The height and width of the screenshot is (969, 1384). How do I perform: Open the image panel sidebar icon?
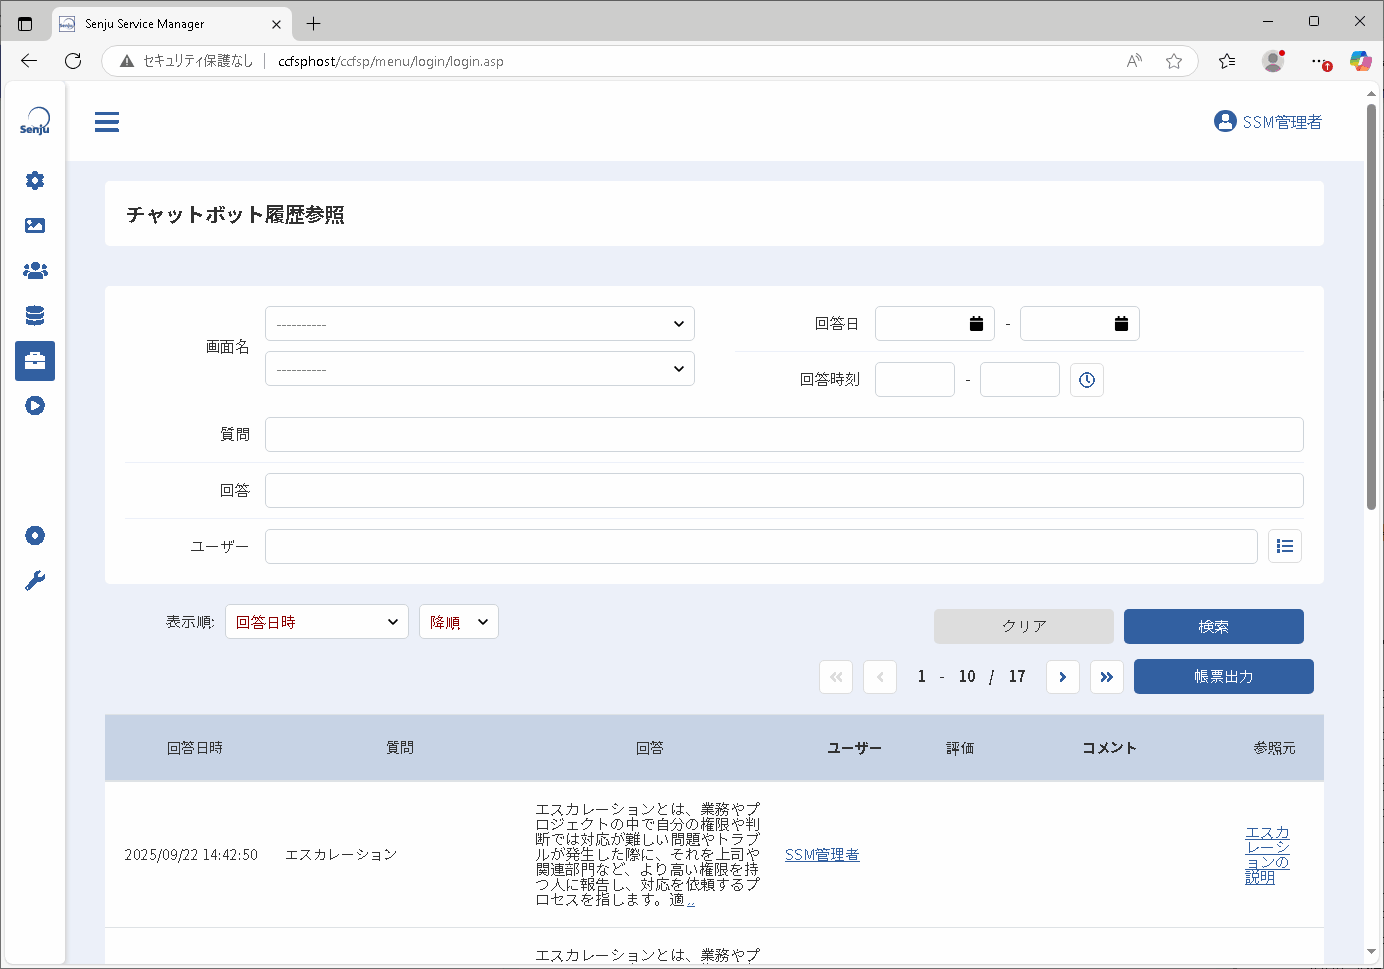tap(35, 225)
